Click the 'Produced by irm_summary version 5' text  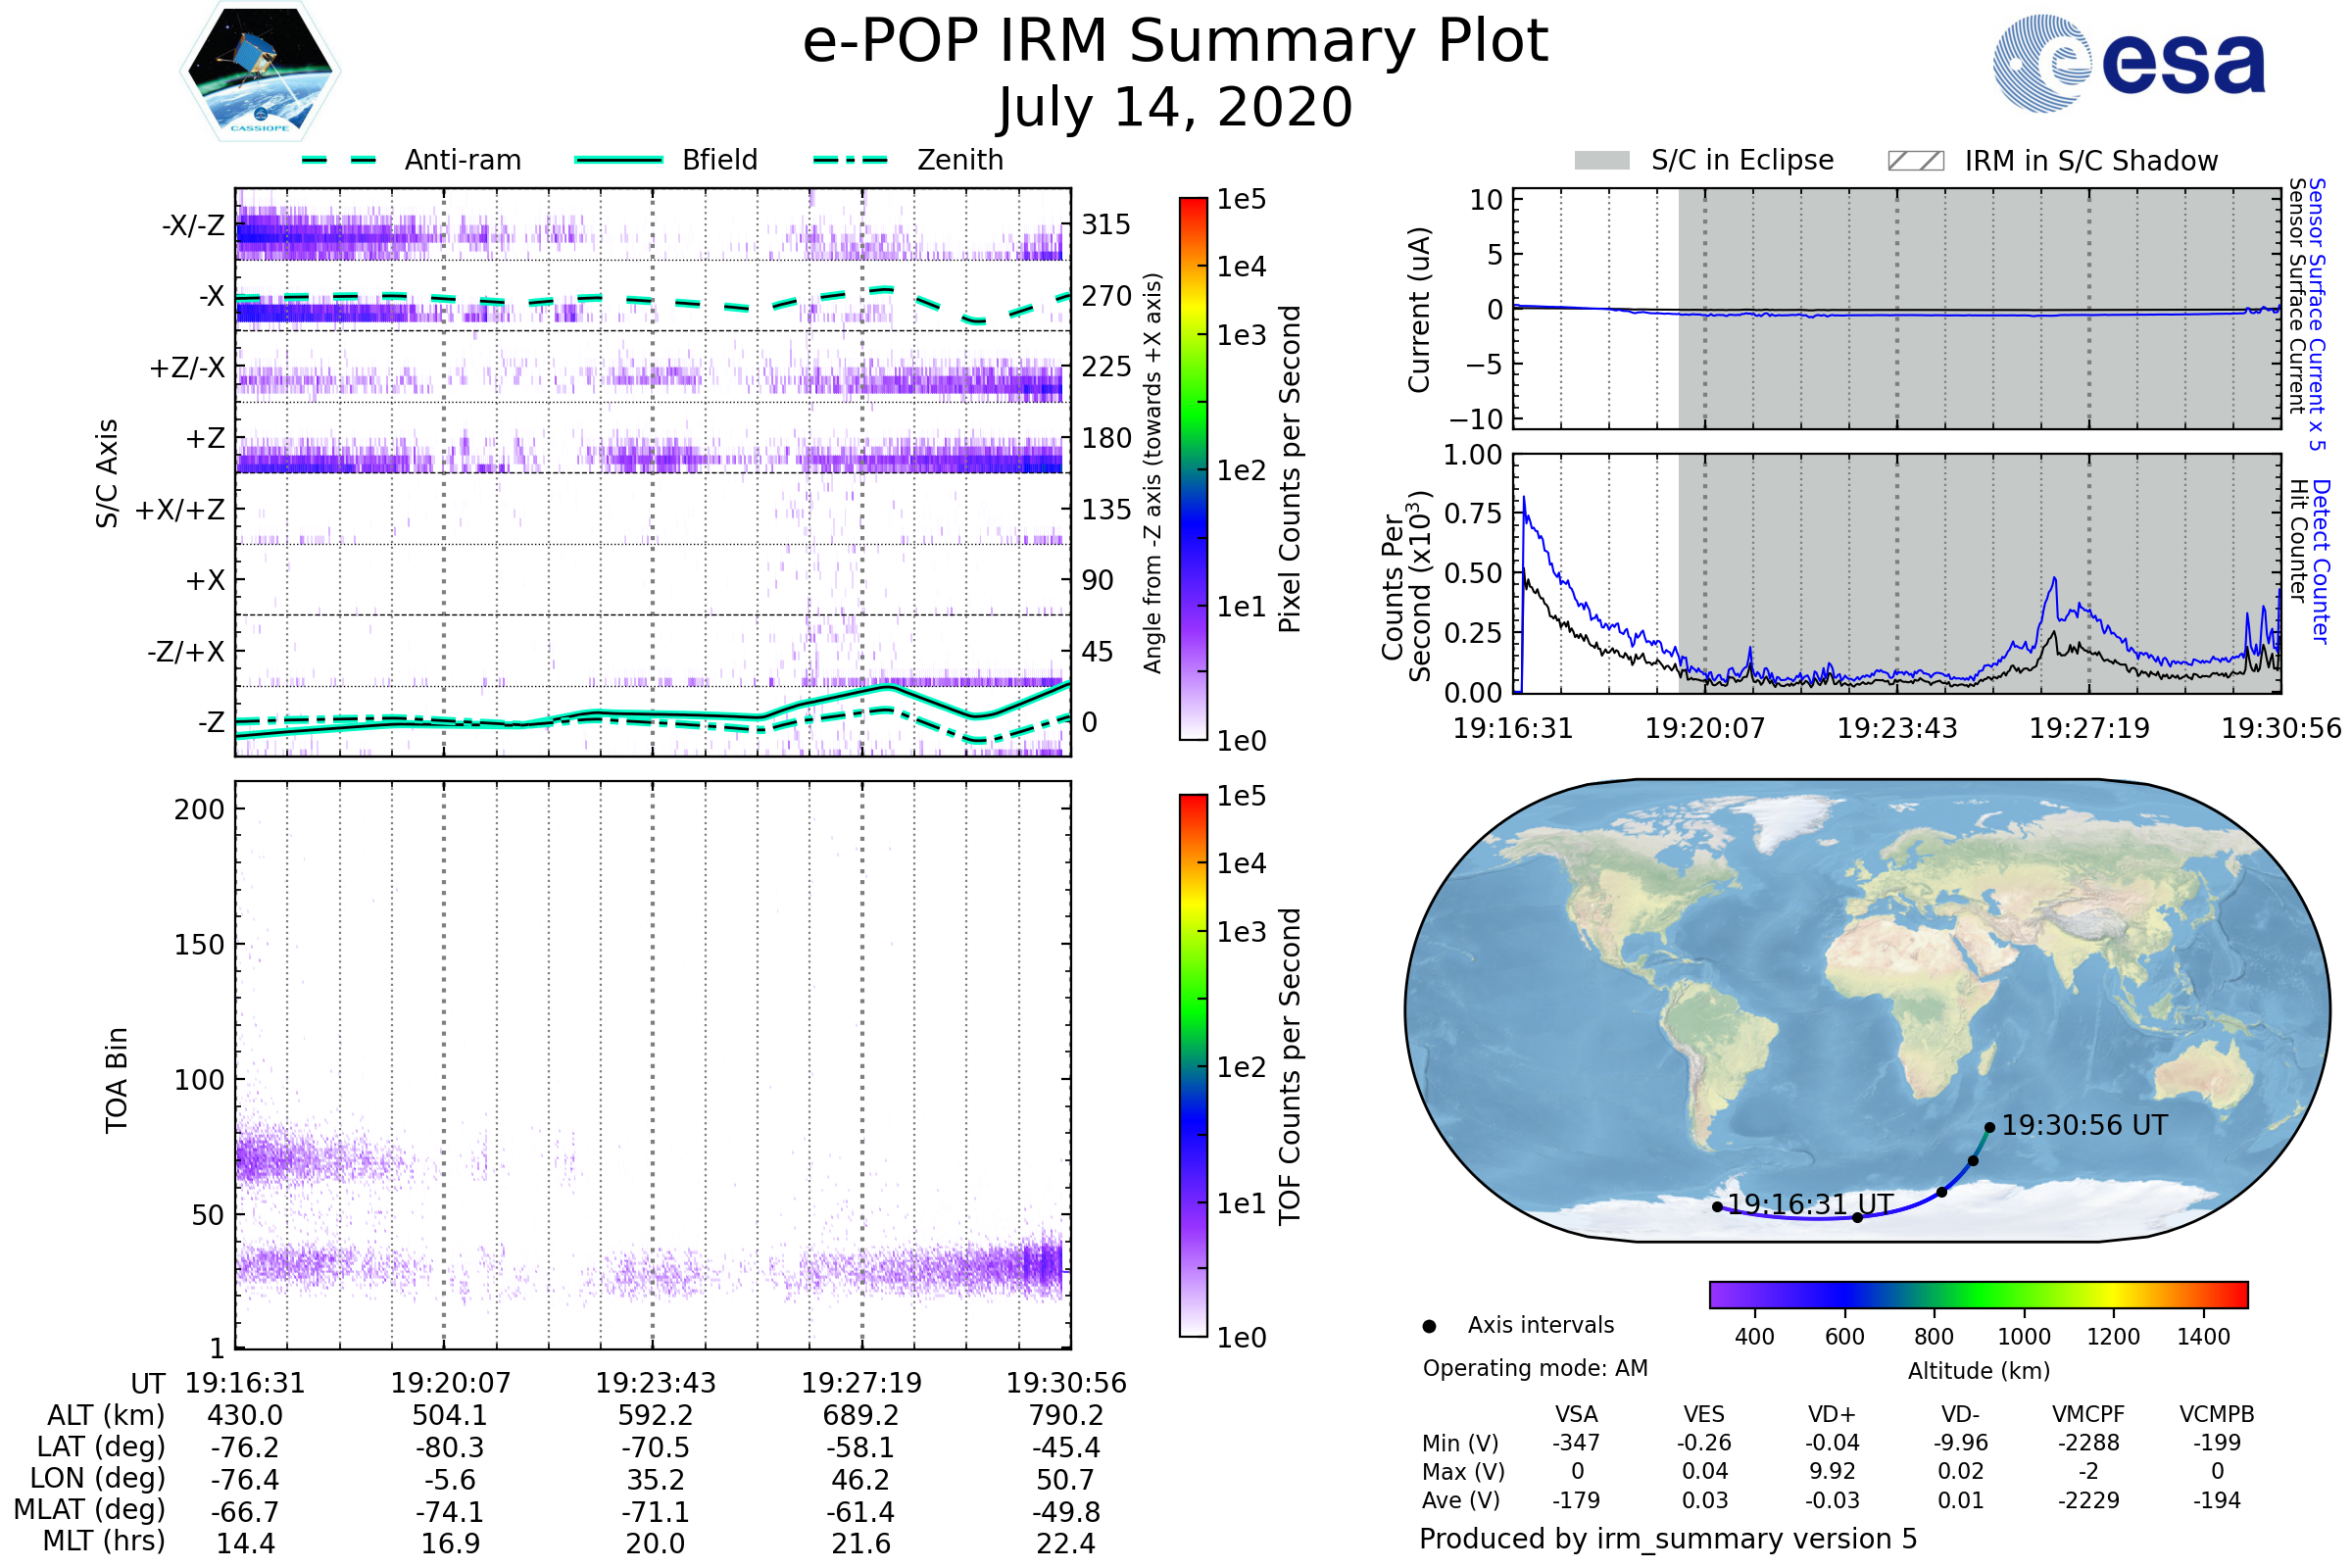(1668, 1538)
